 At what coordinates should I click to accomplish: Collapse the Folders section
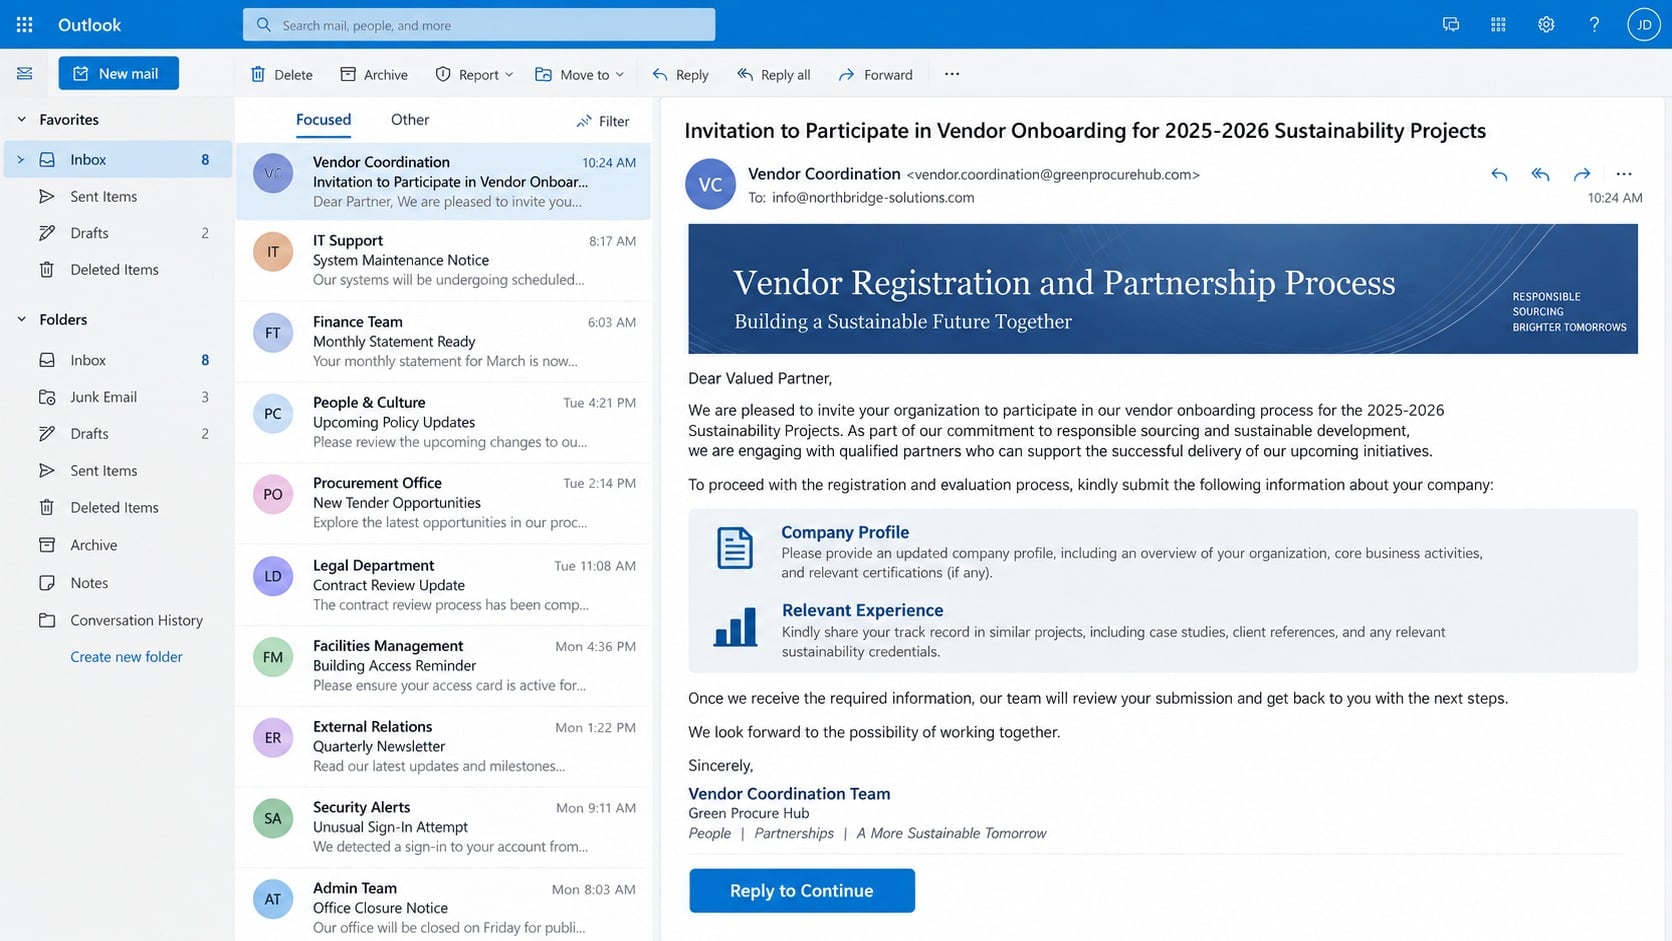click(21, 319)
